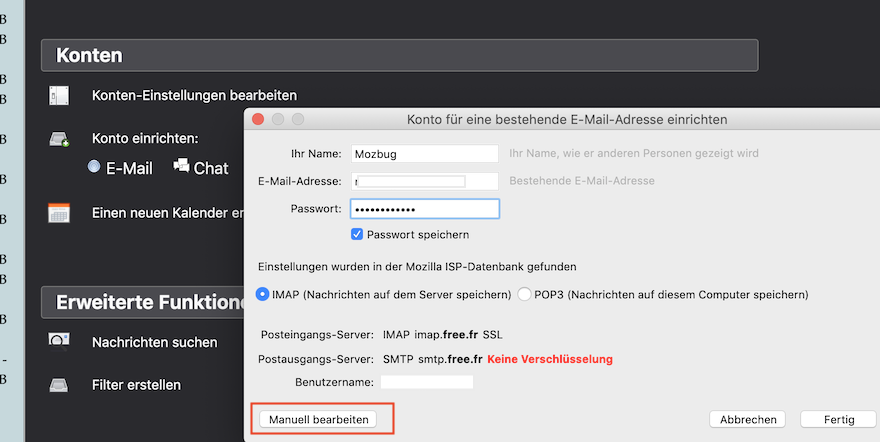Toggle the Passwort speichern checkbox

(x=357, y=234)
